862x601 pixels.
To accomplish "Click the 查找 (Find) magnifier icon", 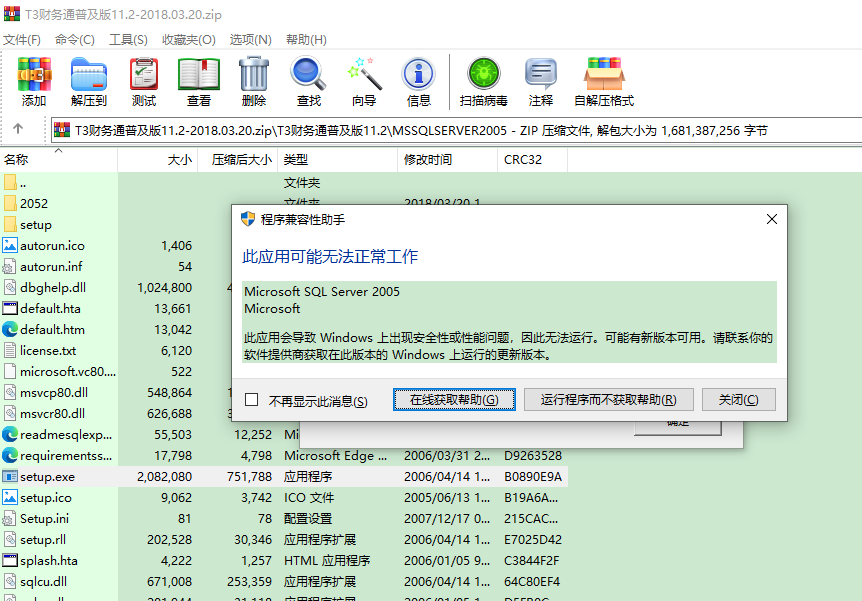I will pyautogui.click(x=308, y=74).
